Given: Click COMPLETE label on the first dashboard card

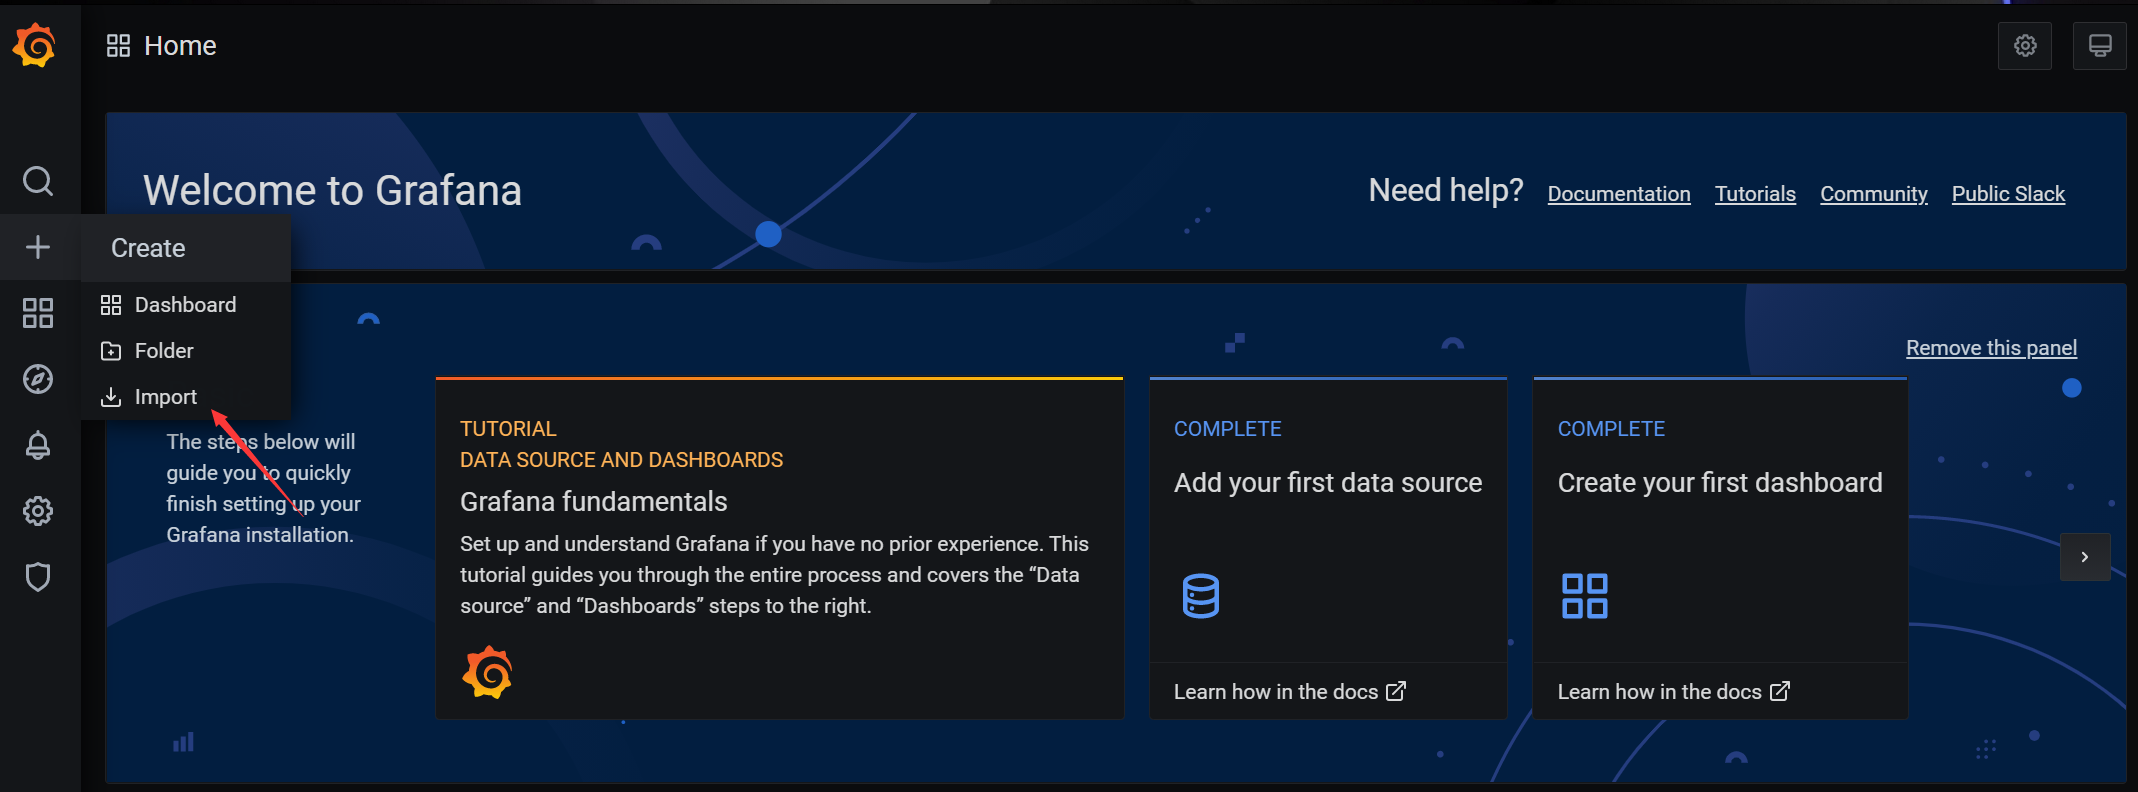Looking at the screenshot, I should (1611, 429).
